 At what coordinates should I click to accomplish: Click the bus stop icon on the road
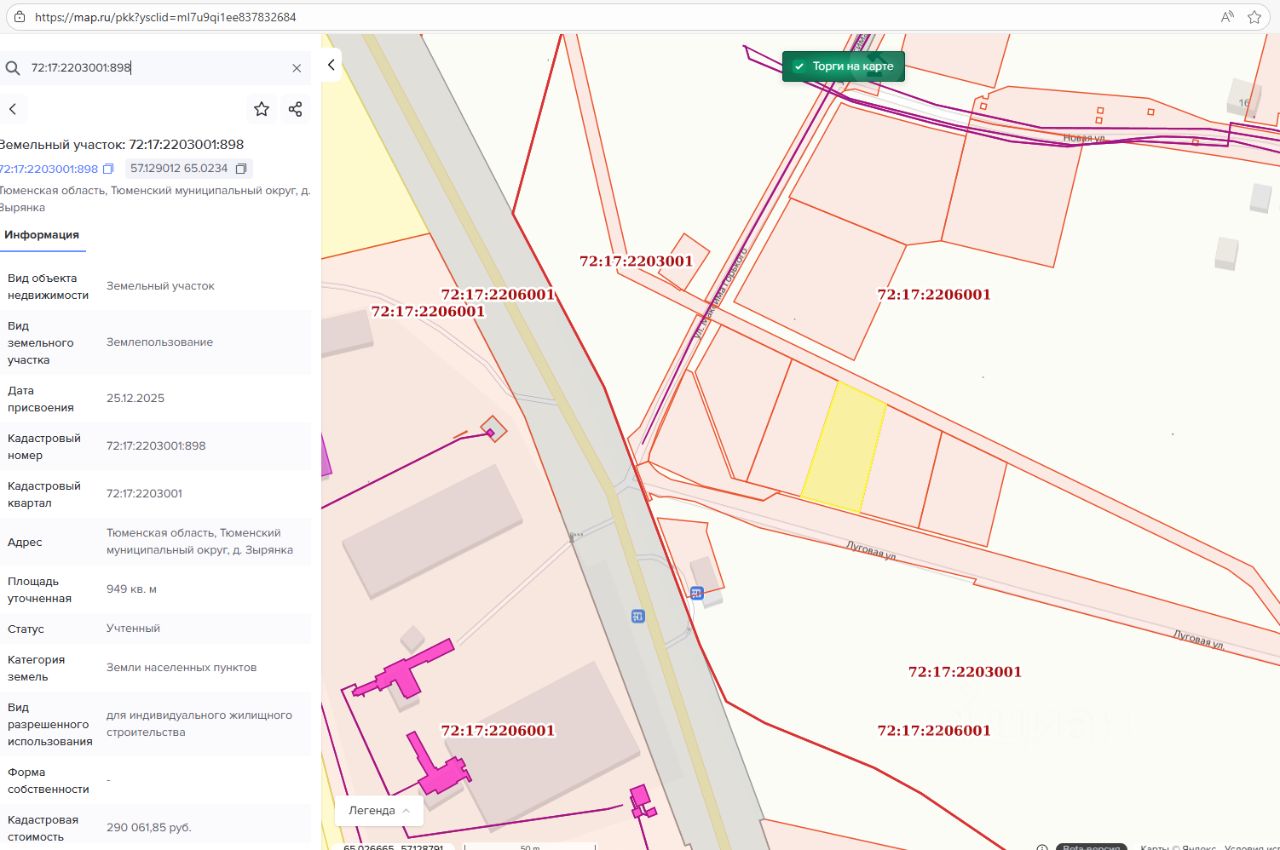click(638, 616)
